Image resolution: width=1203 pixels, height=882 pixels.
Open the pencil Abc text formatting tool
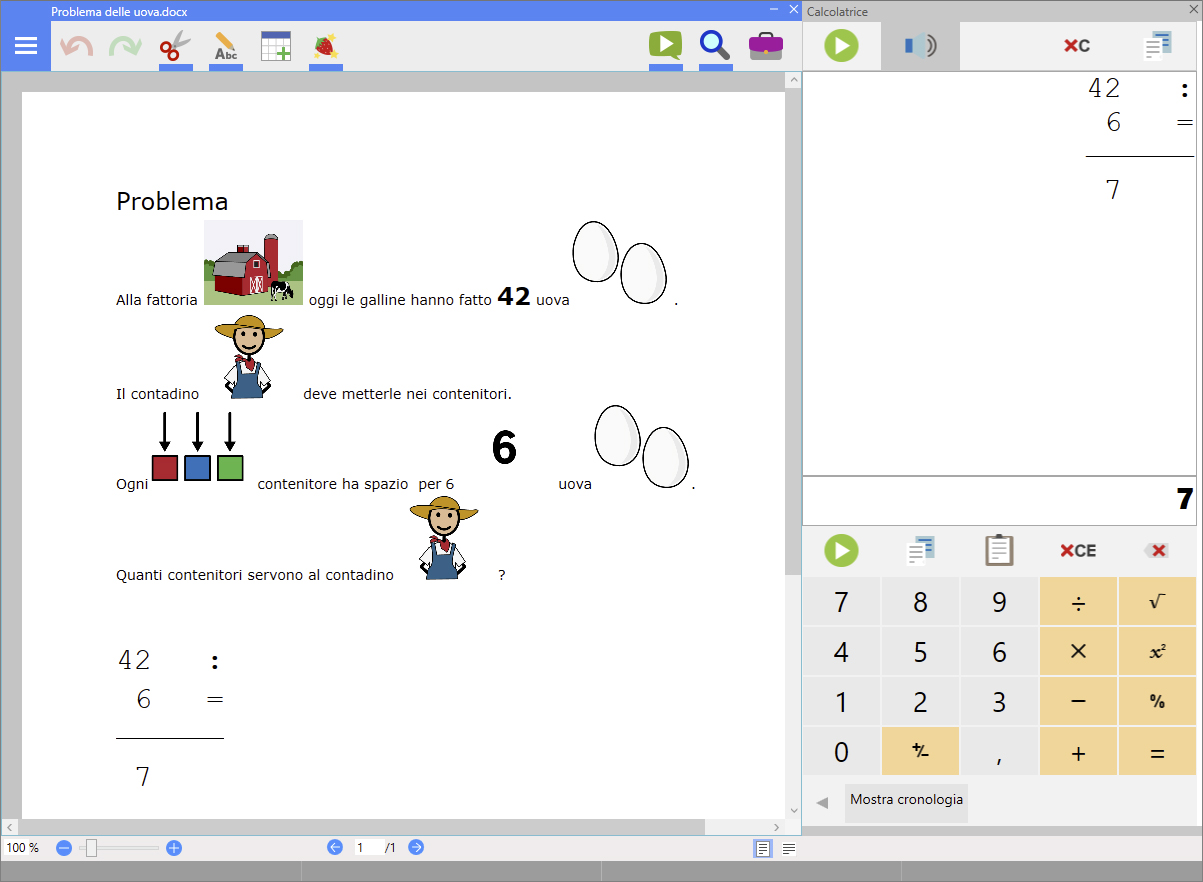click(x=226, y=46)
